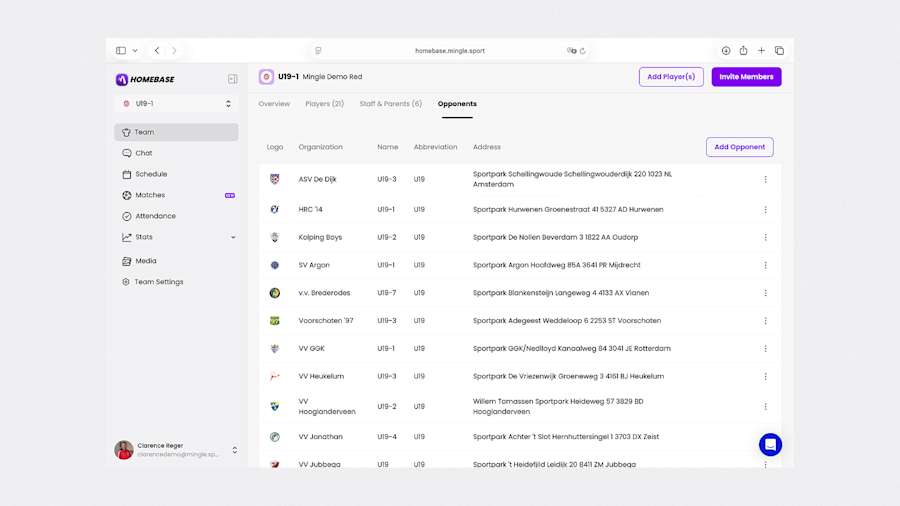The width and height of the screenshot is (900, 506).
Task: Click the Voorschoten '97 club logo
Action: pos(275,321)
